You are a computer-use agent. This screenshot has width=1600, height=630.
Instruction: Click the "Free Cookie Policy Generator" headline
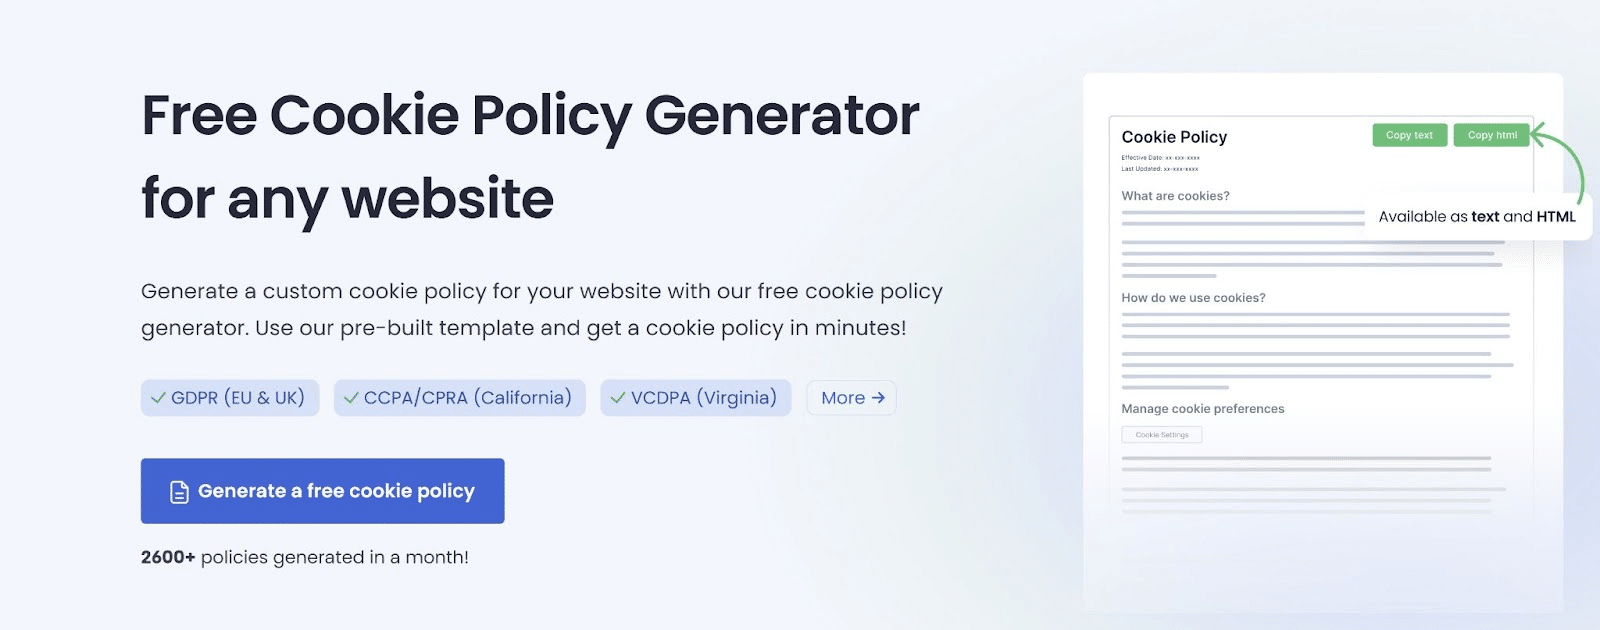(530, 115)
